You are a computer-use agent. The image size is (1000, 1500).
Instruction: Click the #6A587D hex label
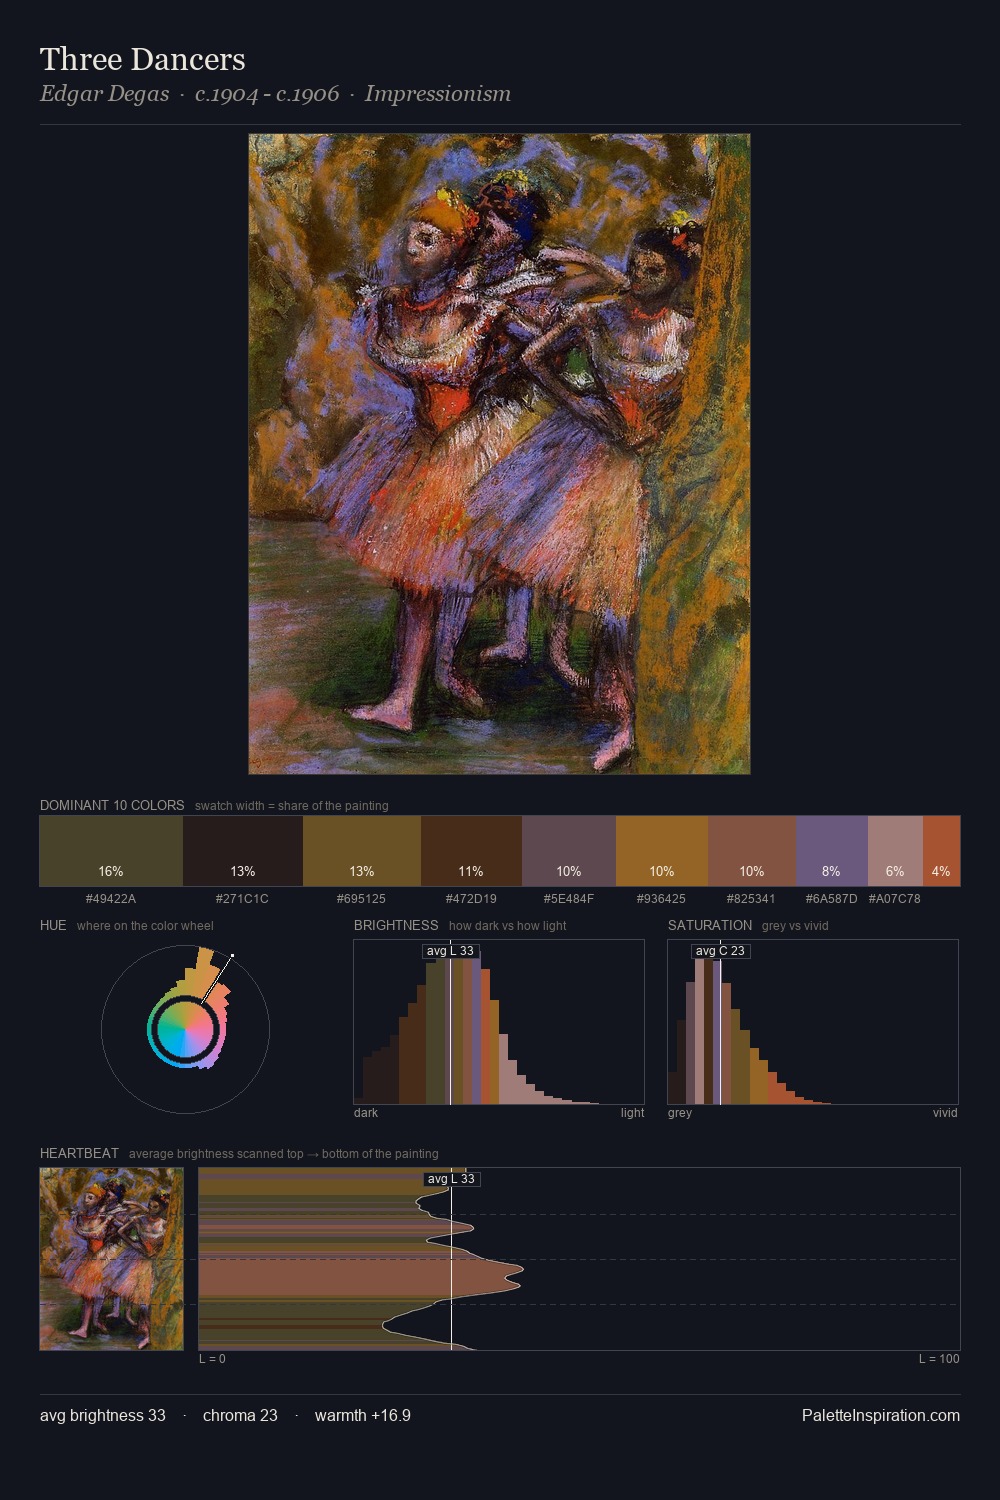tap(832, 899)
